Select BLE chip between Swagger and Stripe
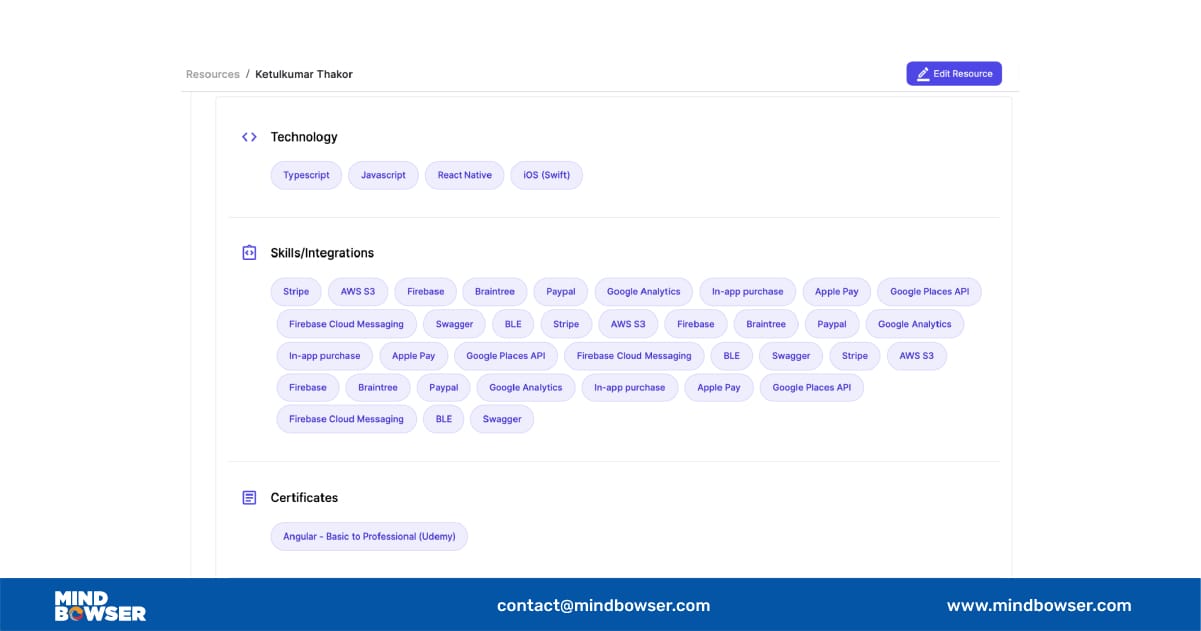 pyautogui.click(x=513, y=324)
